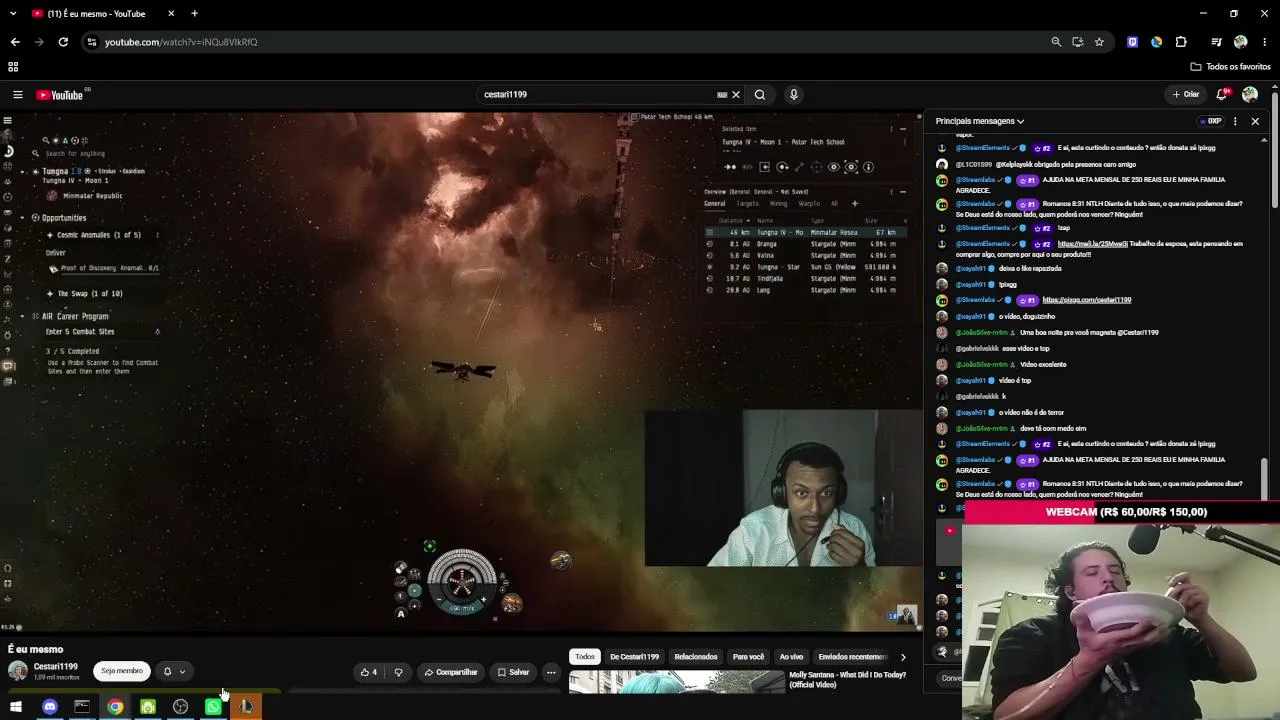Open live chat options three-dot menu

(x=1235, y=121)
